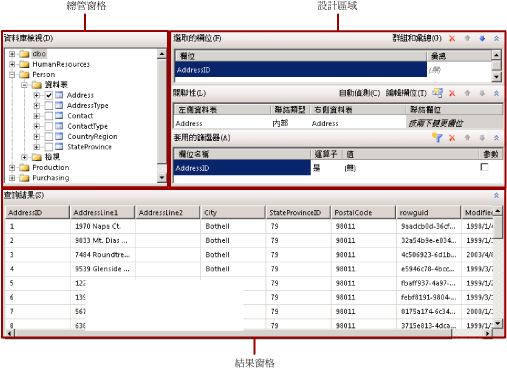Delete relationship with red X in 關聯性
This screenshot has width=507, height=369.
click(x=452, y=93)
